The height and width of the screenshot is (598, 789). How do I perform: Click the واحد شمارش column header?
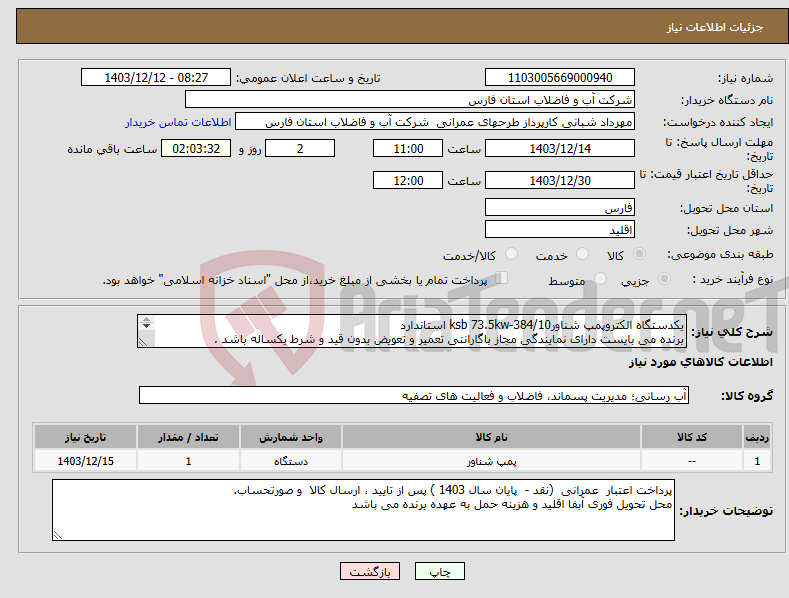(x=291, y=437)
